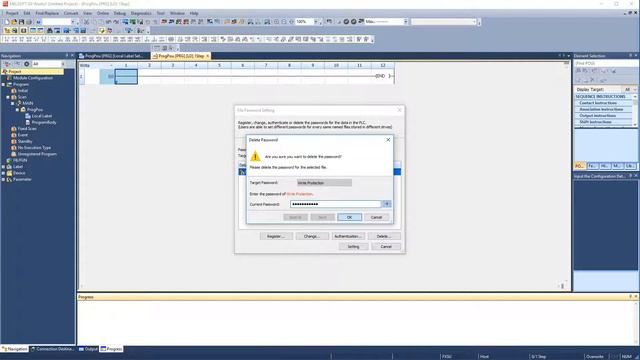
Task: Open the Find/Replace menu
Action: (x=47, y=13)
